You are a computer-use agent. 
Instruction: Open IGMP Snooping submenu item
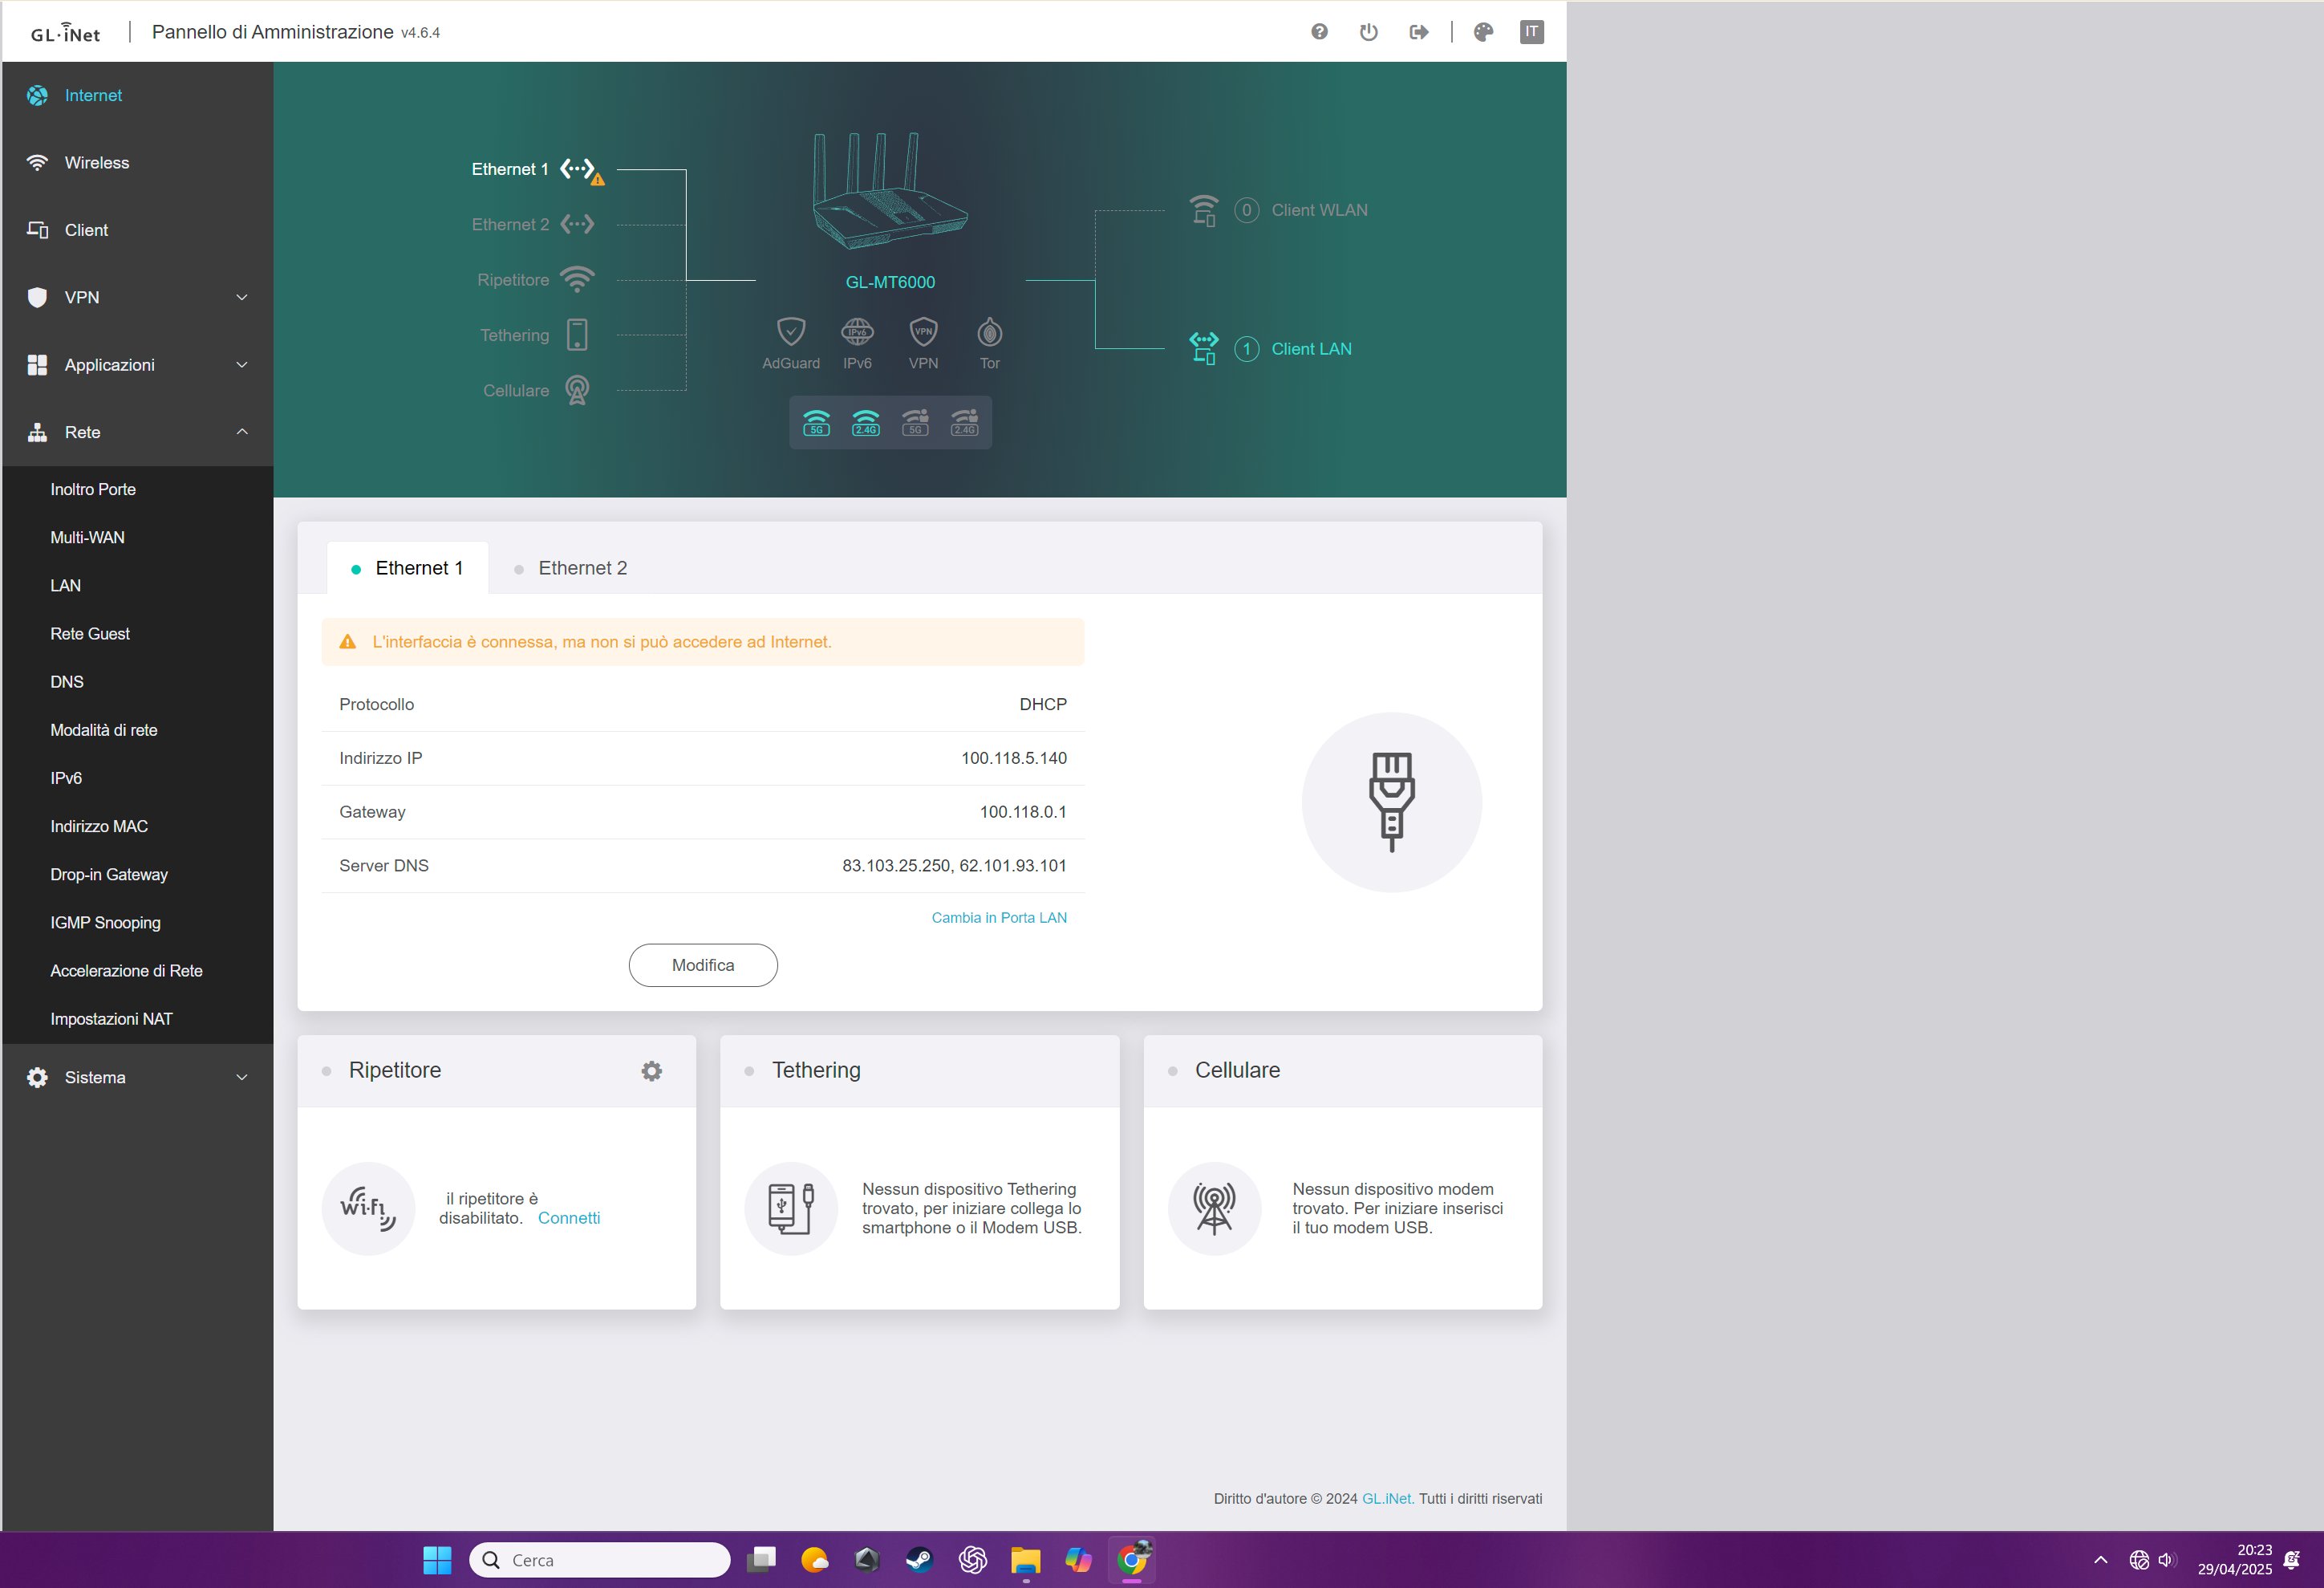point(137,922)
